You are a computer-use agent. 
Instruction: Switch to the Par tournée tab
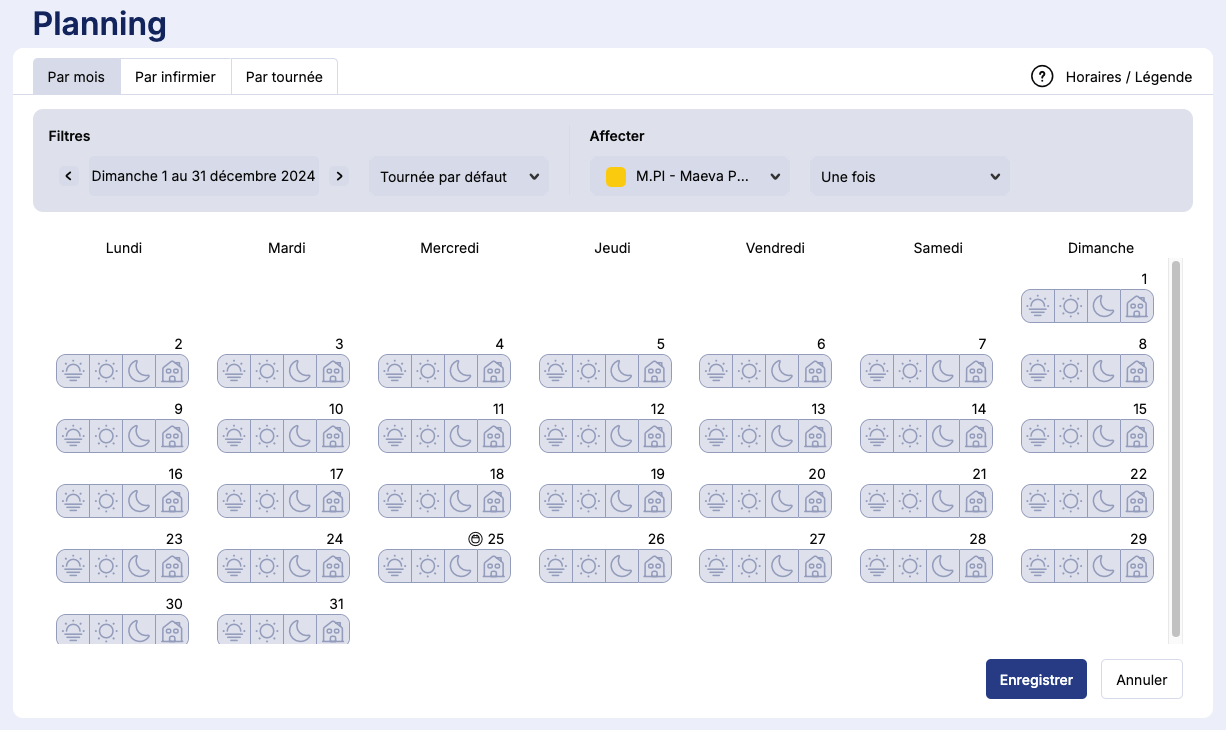coord(284,77)
